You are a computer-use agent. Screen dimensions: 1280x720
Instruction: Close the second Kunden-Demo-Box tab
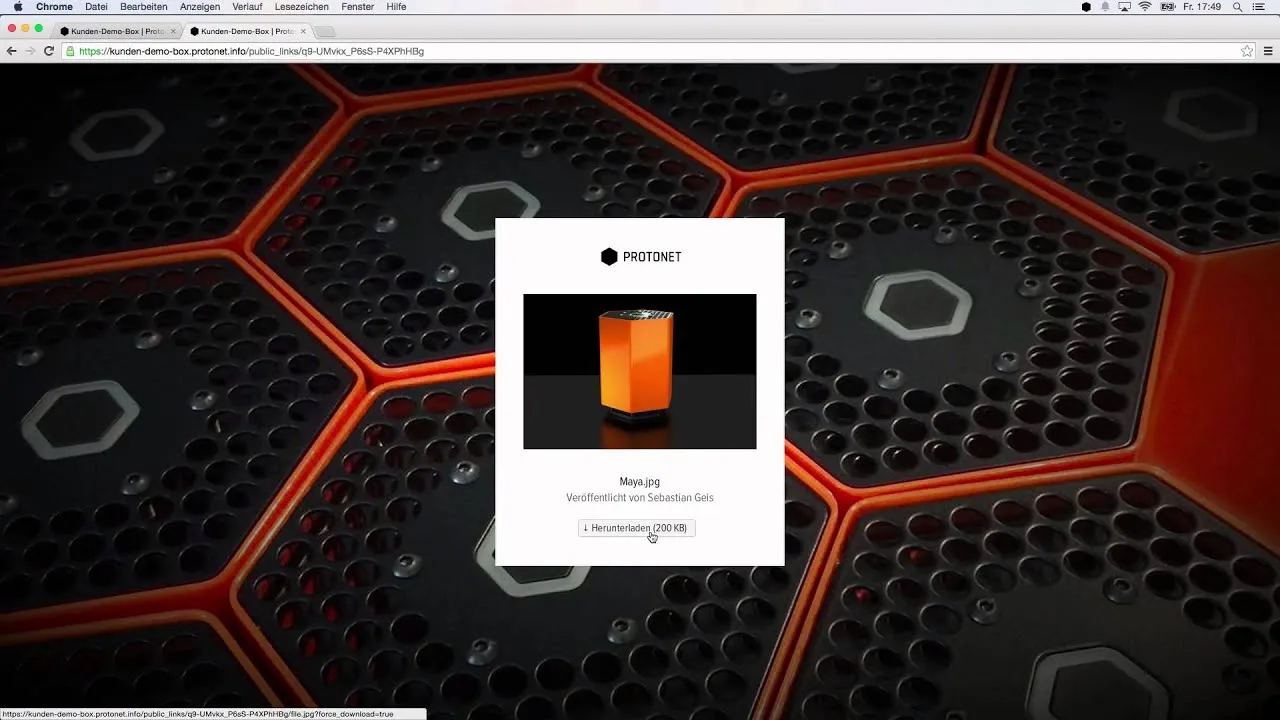(303, 31)
